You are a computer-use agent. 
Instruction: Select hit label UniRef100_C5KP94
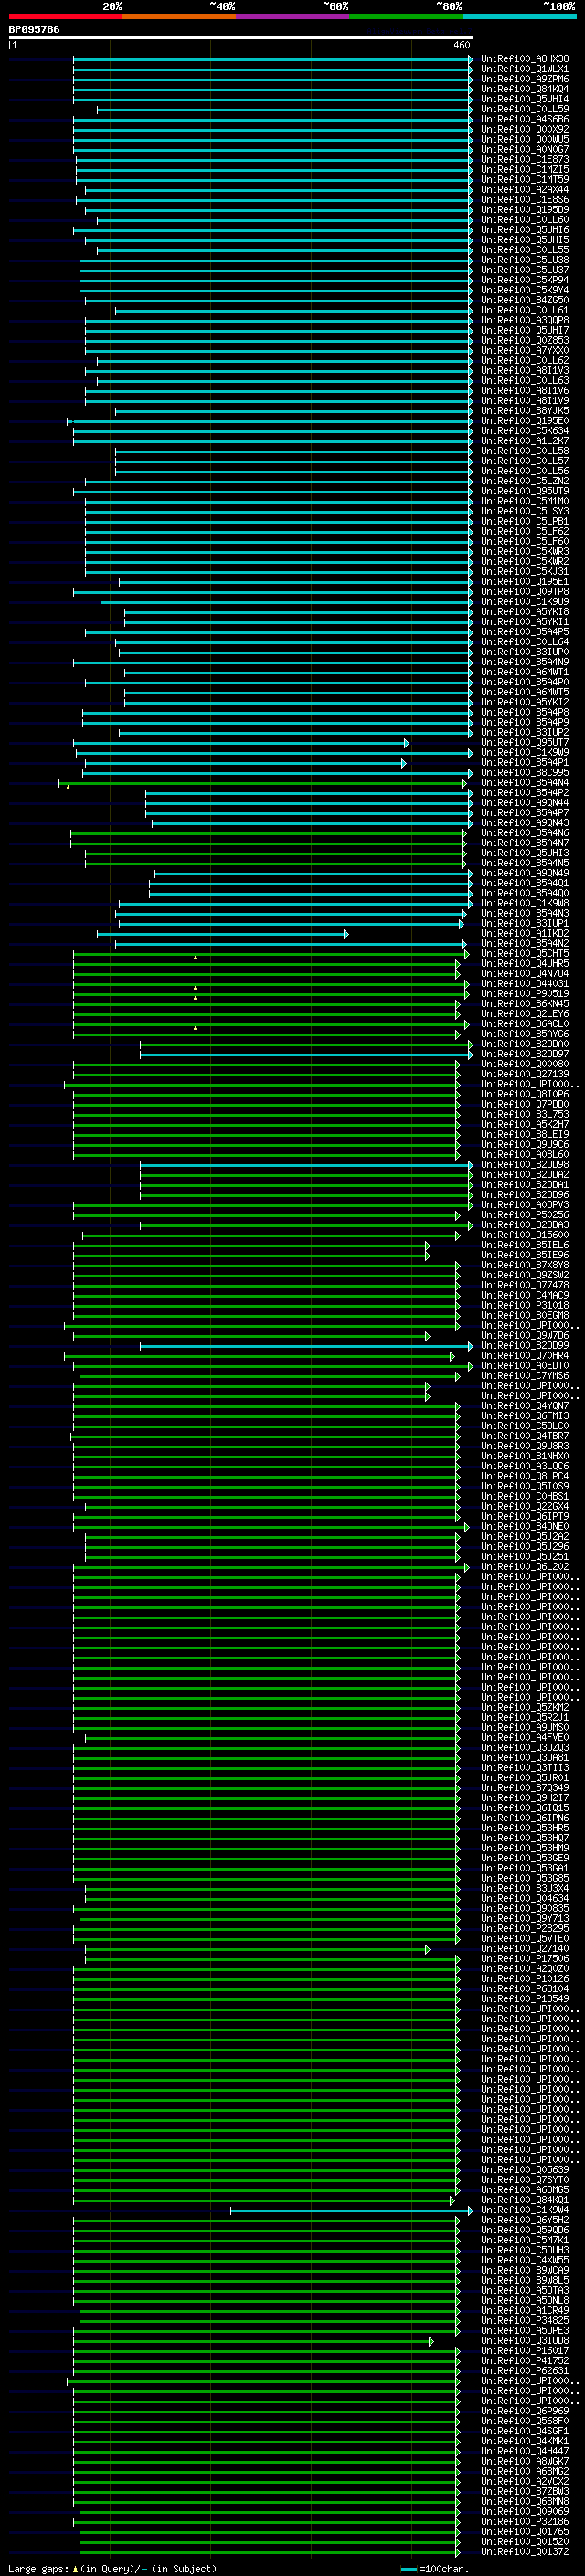pos(525,280)
